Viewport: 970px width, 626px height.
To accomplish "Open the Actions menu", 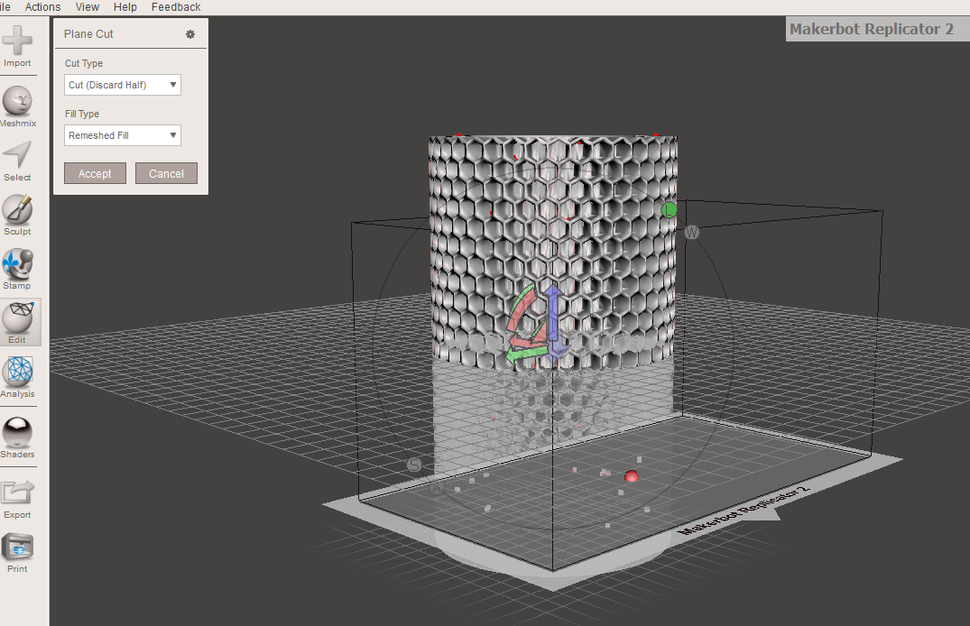I will pyautogui.click(x=42, y=7).
